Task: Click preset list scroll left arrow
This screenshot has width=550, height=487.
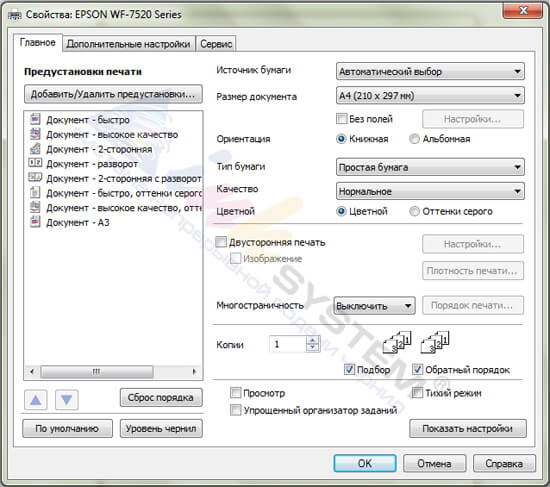Action: [32, 371]
